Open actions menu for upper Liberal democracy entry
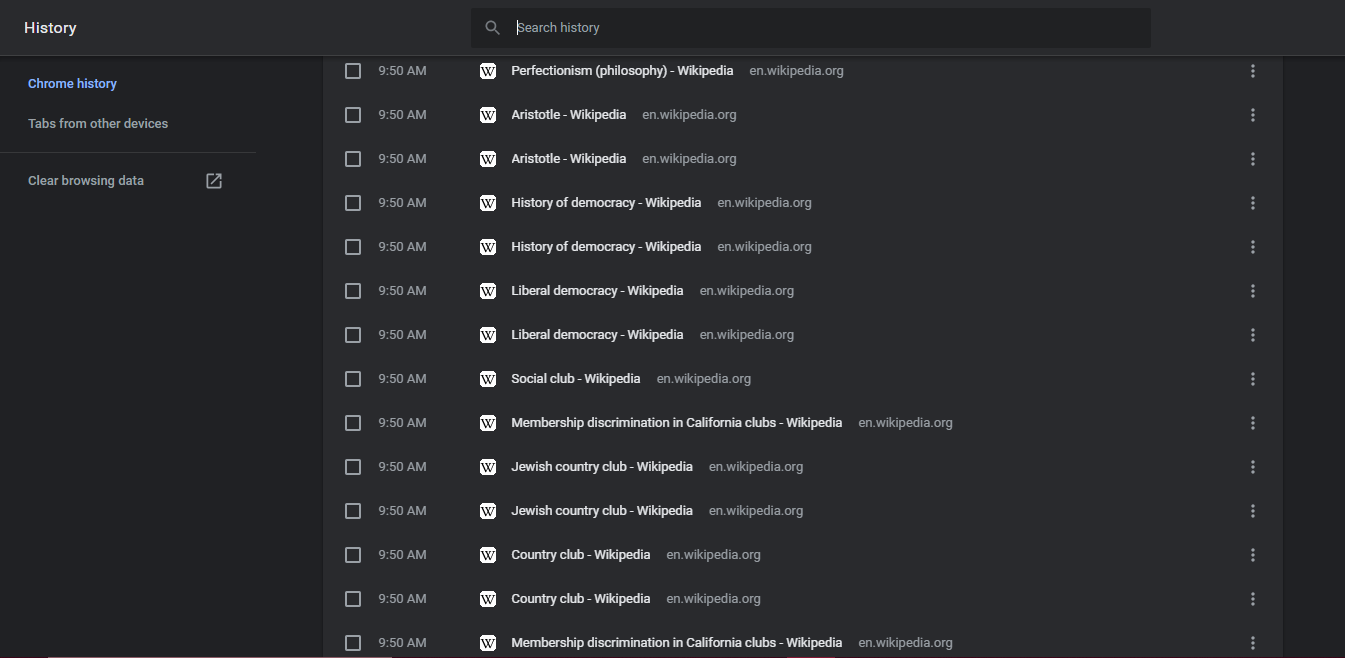Image resolution: width=1345 pixels, height=658 pixels. coord(1252,291)
